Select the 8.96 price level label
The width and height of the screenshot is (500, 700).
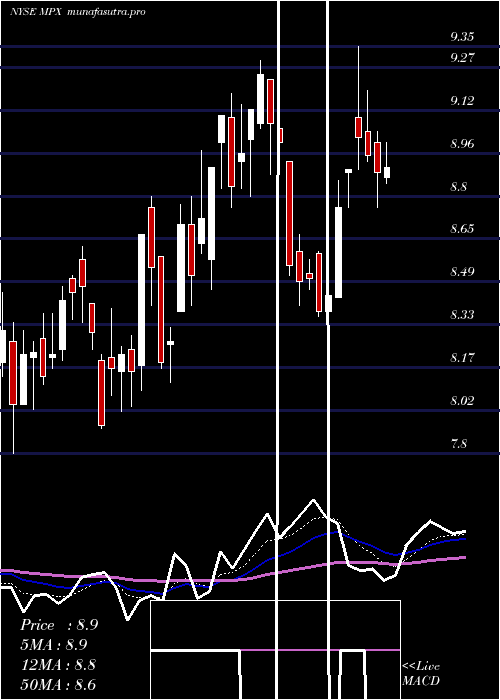pyautogui.click(x=462, y=144)
